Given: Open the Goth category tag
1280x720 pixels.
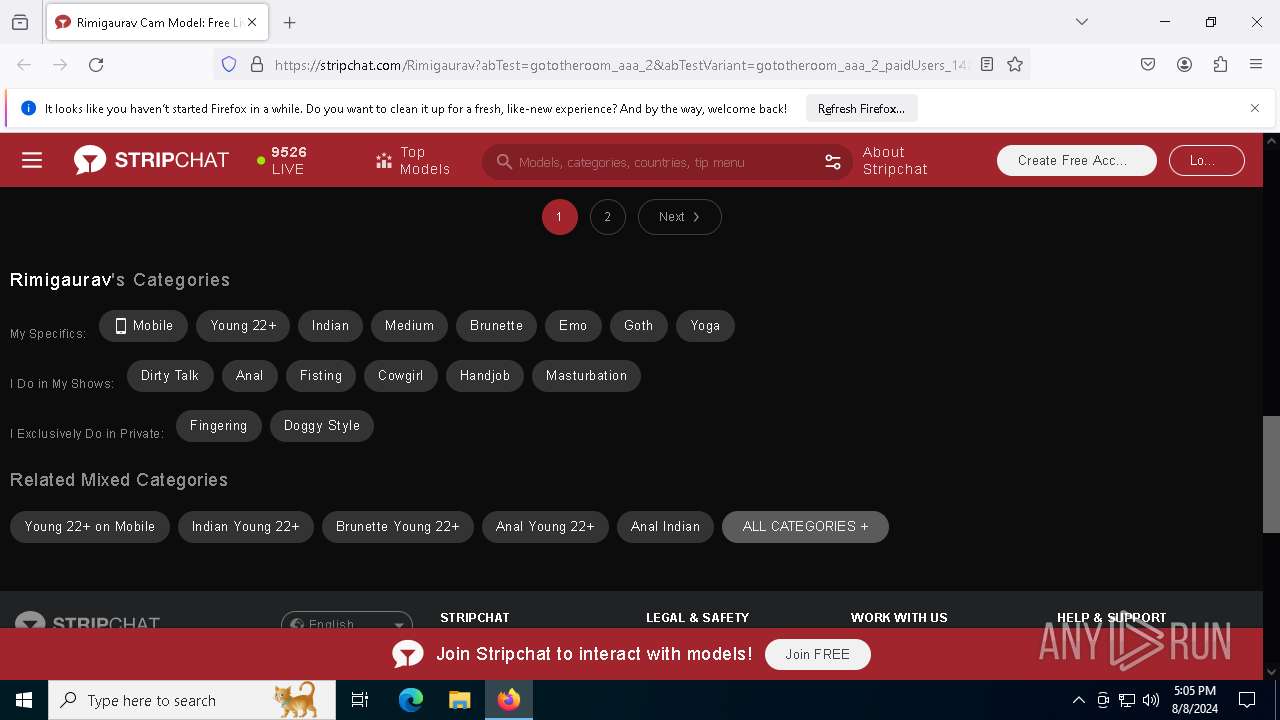Looking at the screenshot, I should (x=638, y=326).
